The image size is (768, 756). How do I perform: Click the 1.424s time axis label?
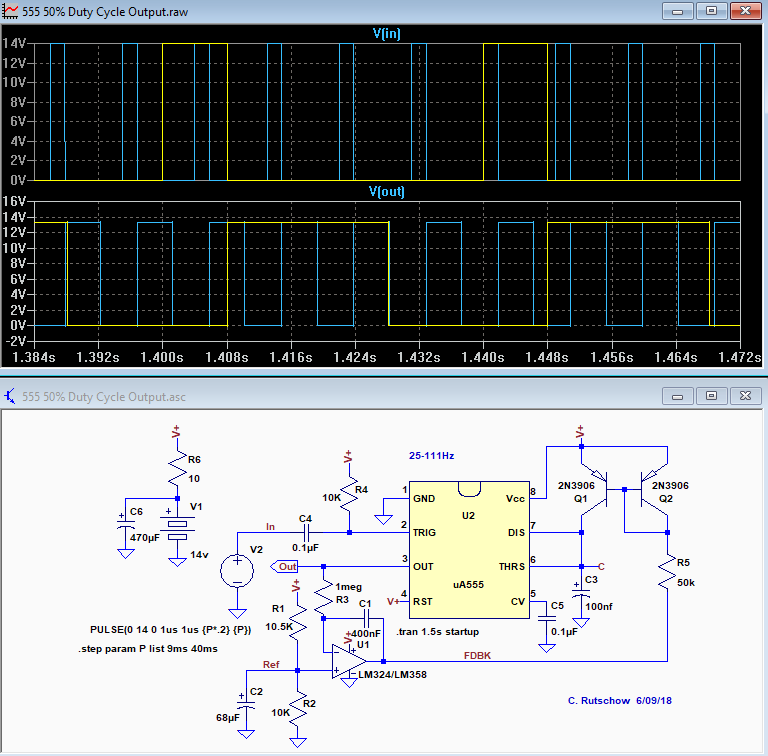355,357
